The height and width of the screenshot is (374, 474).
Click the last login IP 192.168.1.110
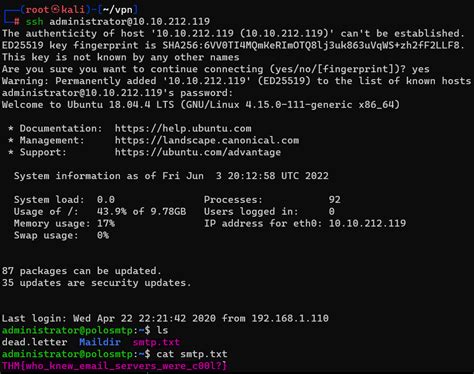coord(290,318)
